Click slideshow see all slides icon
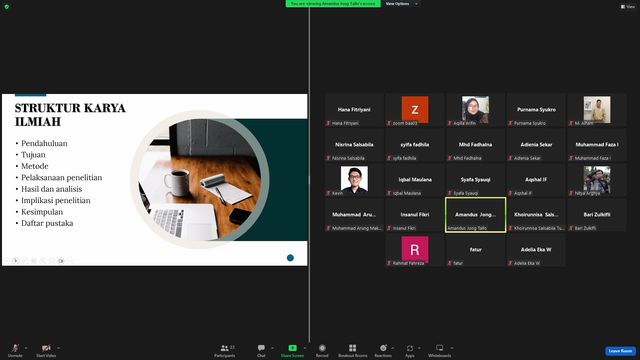The image size is (640, 360). coord(33,260)
